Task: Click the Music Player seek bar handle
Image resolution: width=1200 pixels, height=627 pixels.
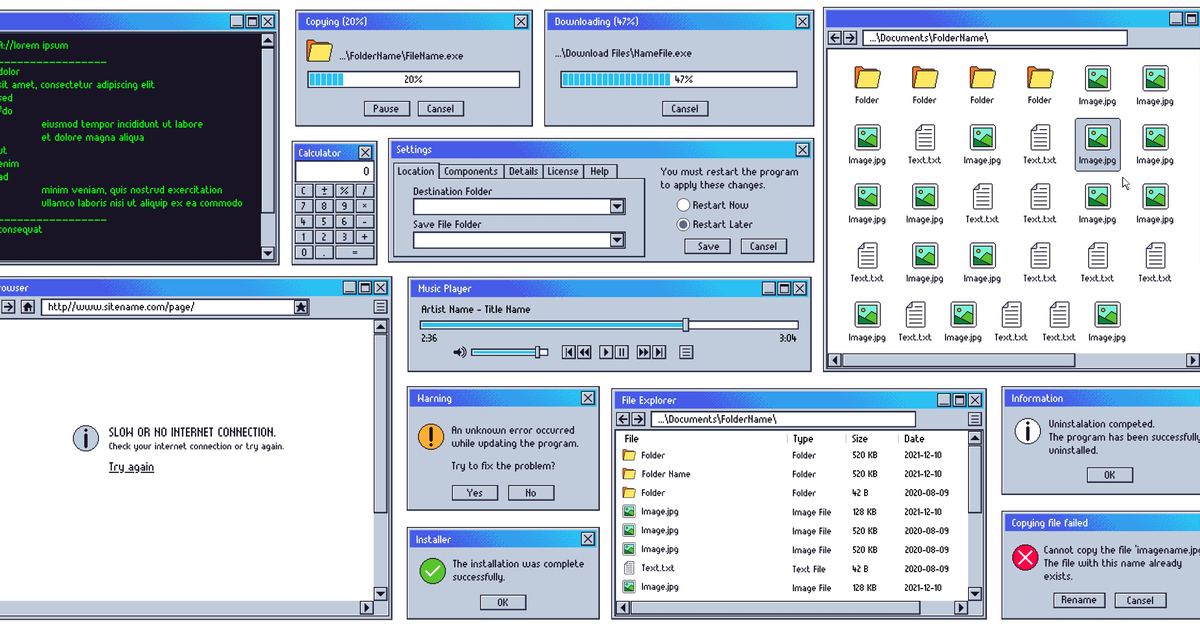Action: 685,325
